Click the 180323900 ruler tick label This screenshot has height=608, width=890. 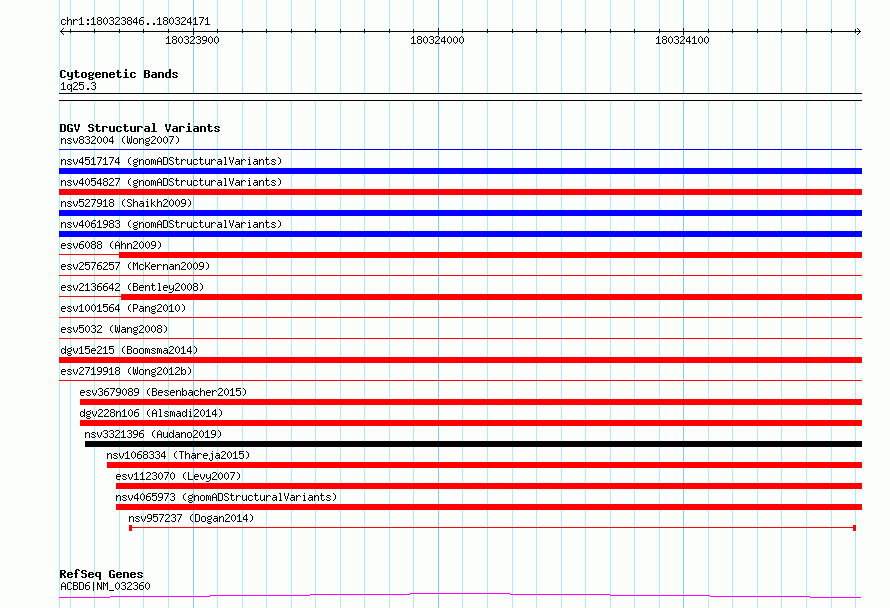click(x=192, y=40)
